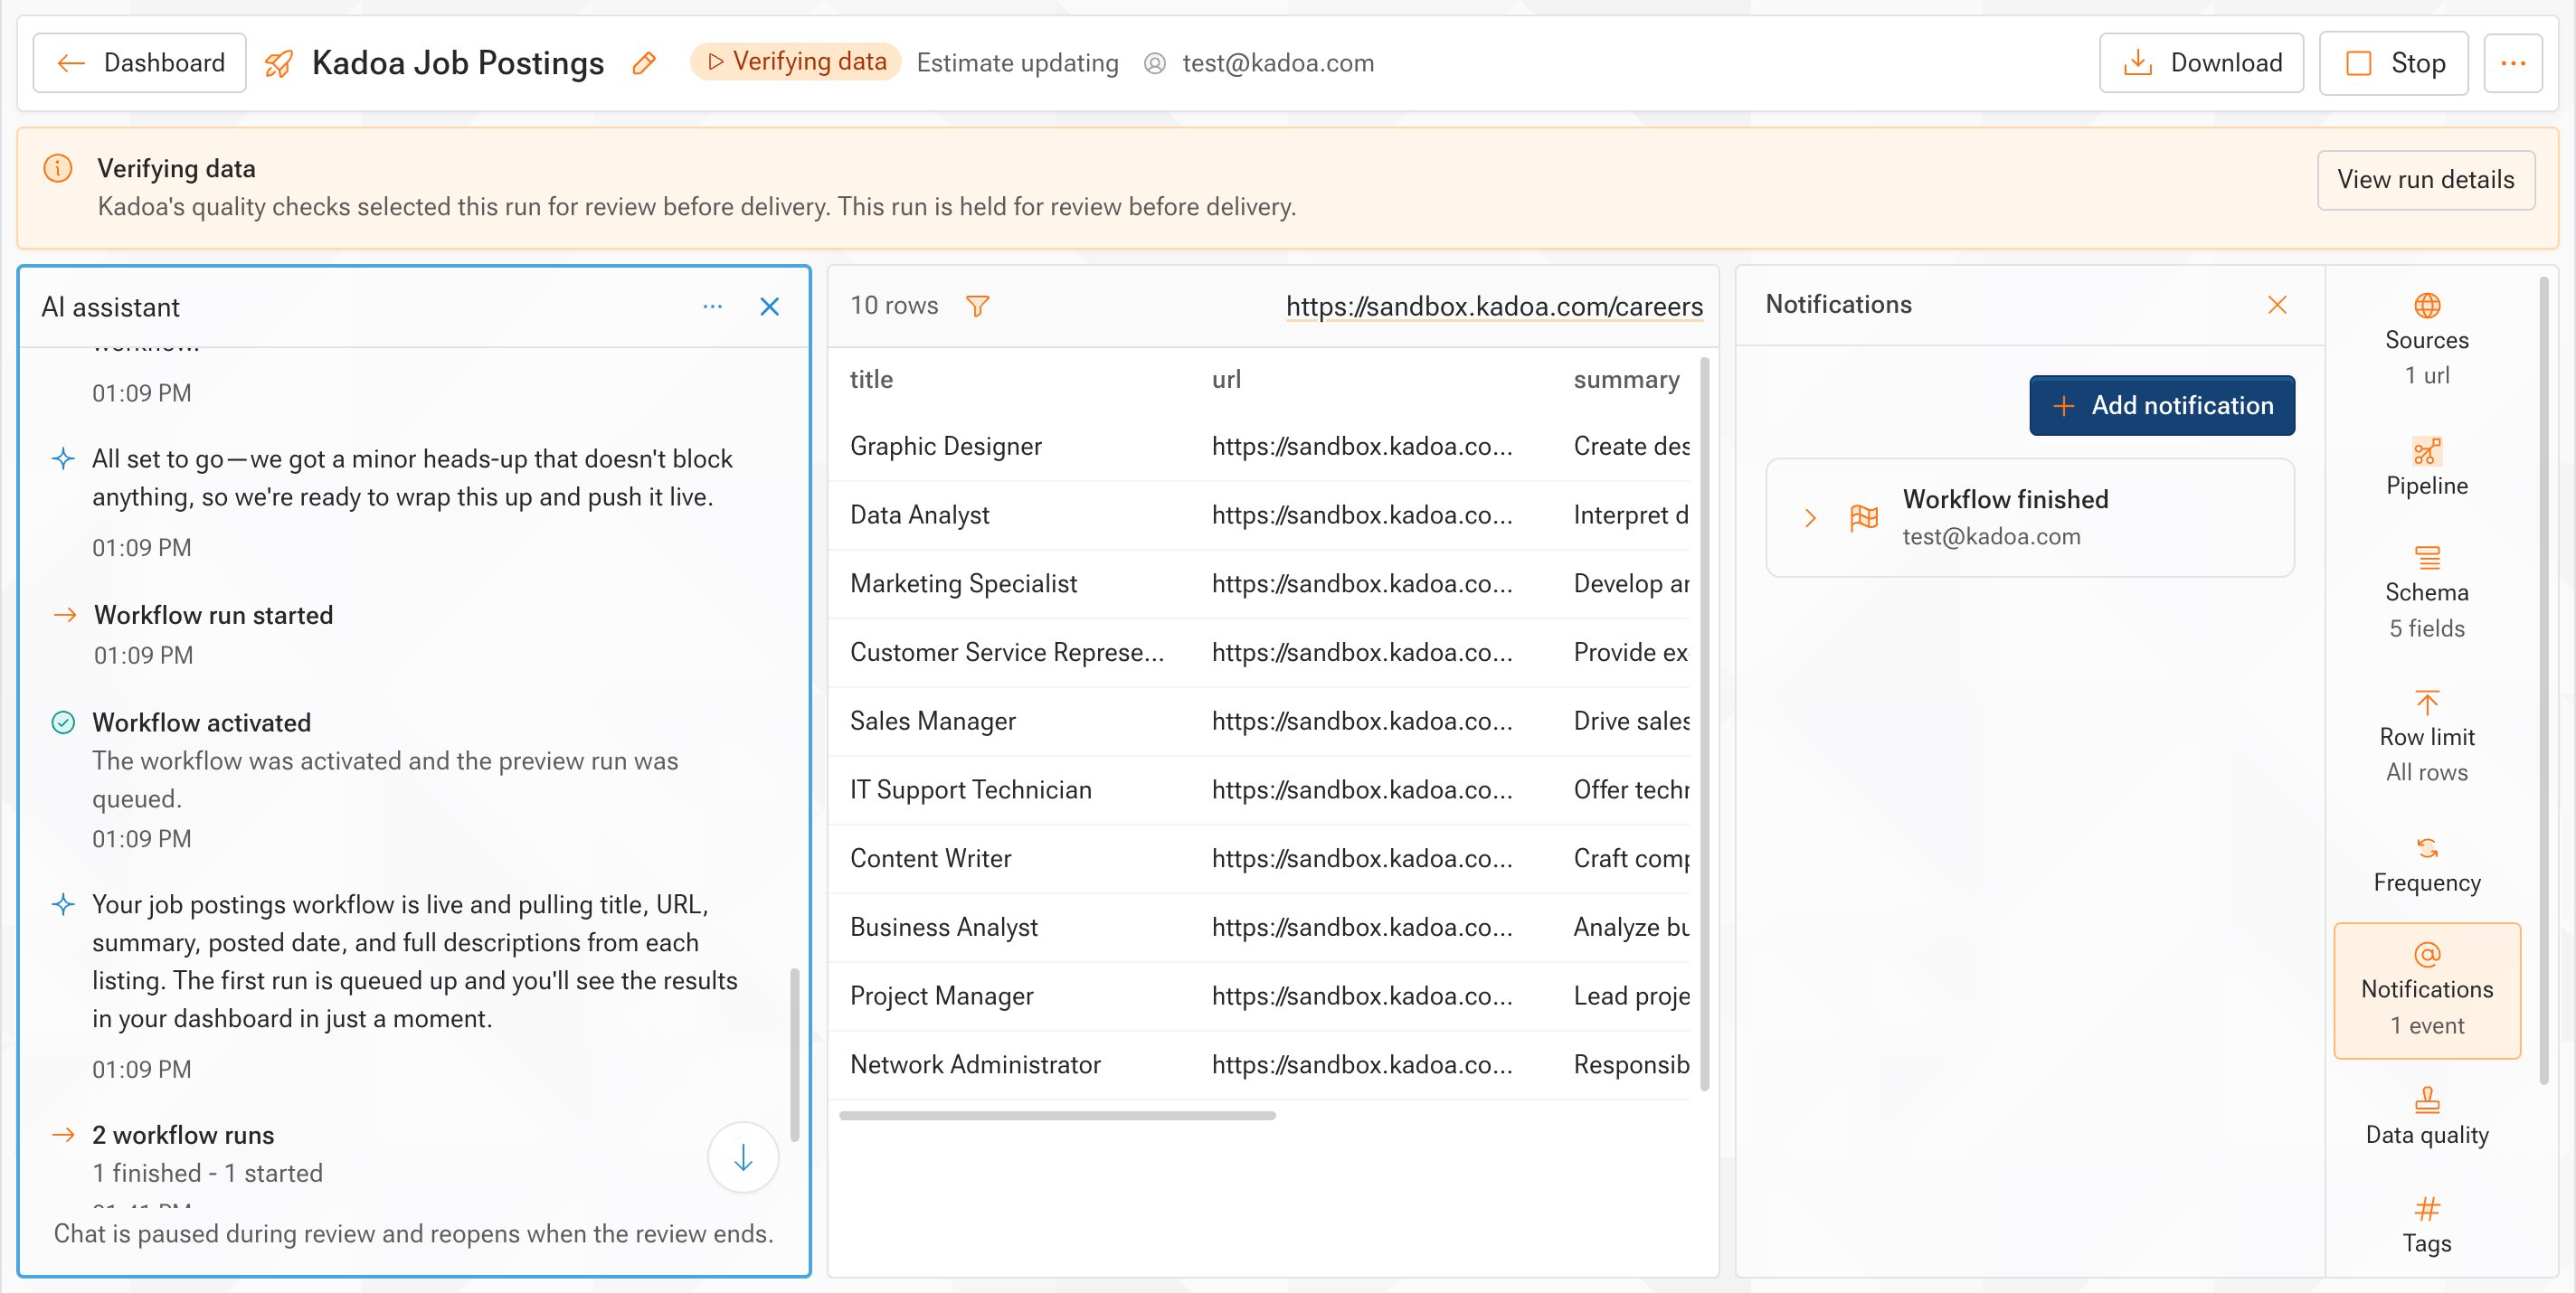
Task: Edit workflow name with pencil icon
Action: pos(644,64)
